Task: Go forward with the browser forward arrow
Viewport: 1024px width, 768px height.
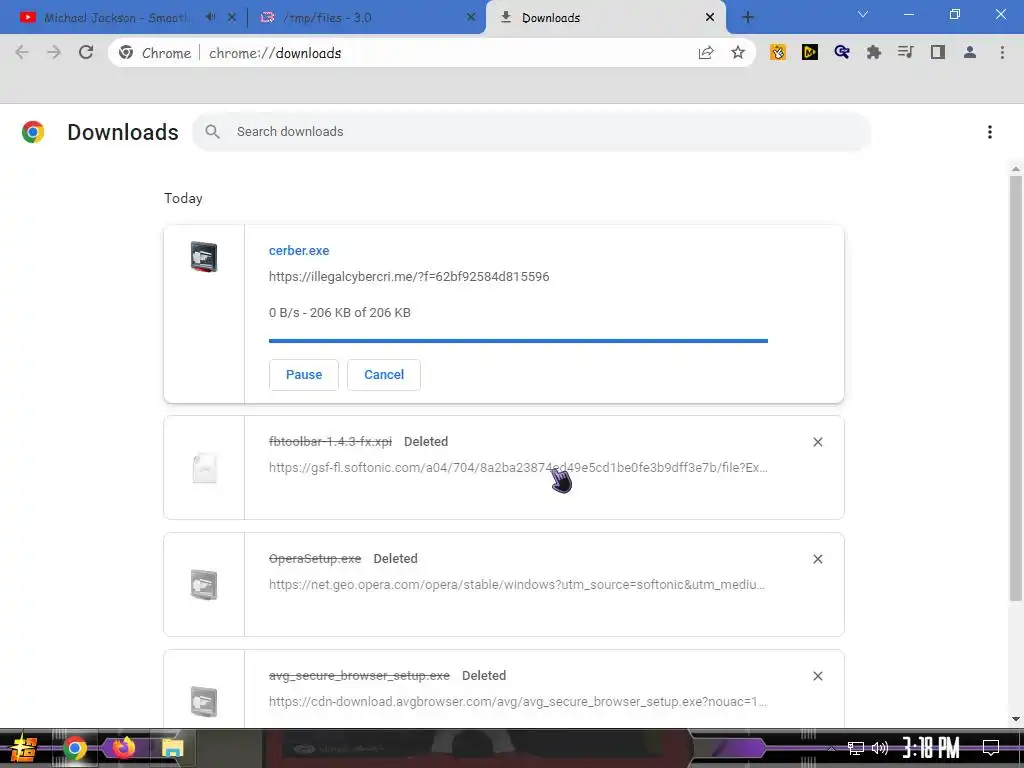Action: [54, 53]
